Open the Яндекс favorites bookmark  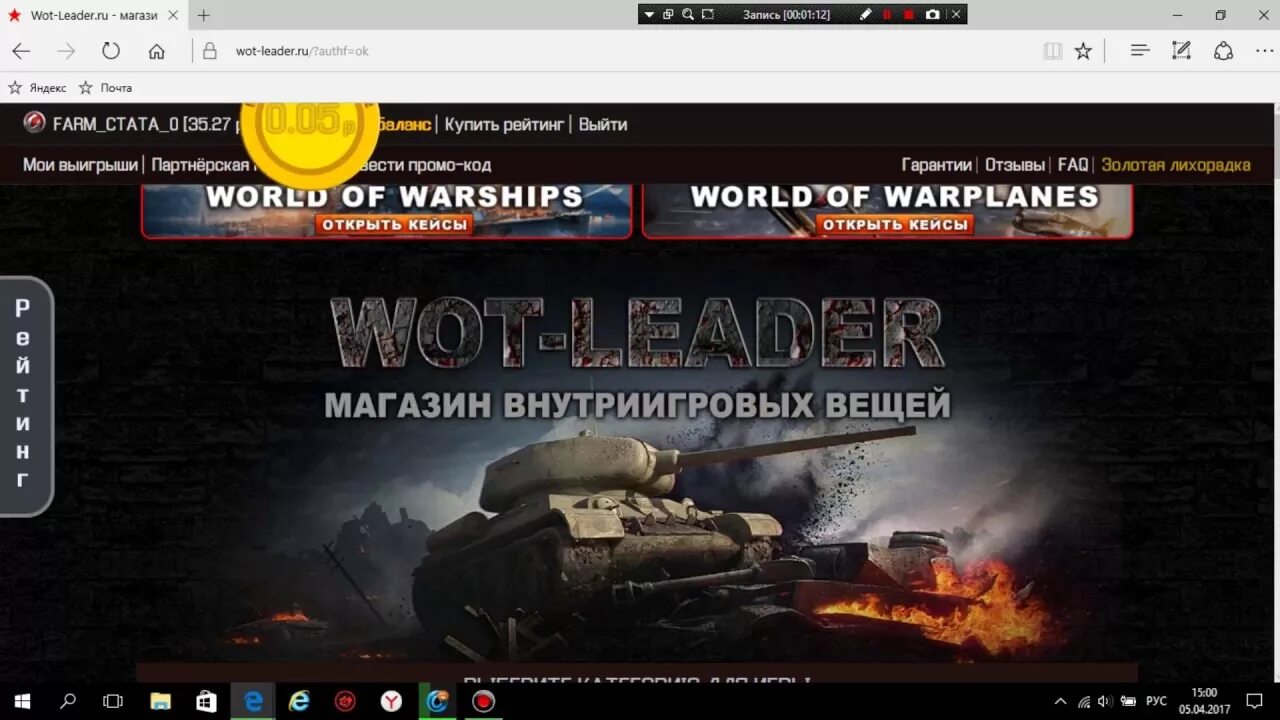click(38, 88)
